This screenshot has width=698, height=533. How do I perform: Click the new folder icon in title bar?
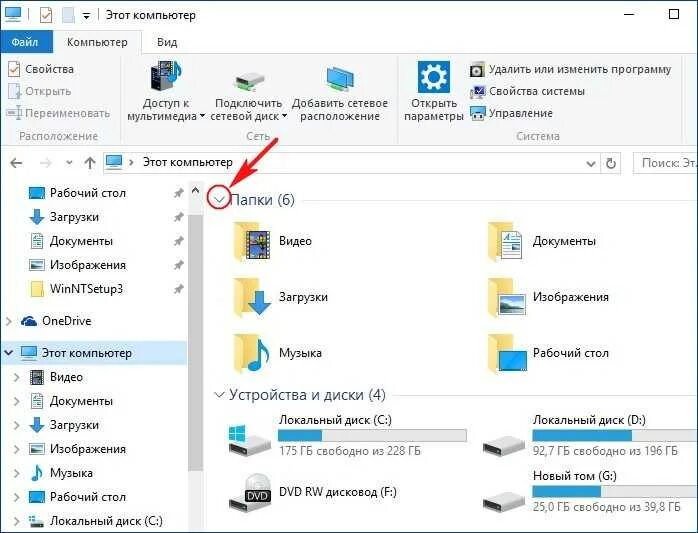pos(68,15)
